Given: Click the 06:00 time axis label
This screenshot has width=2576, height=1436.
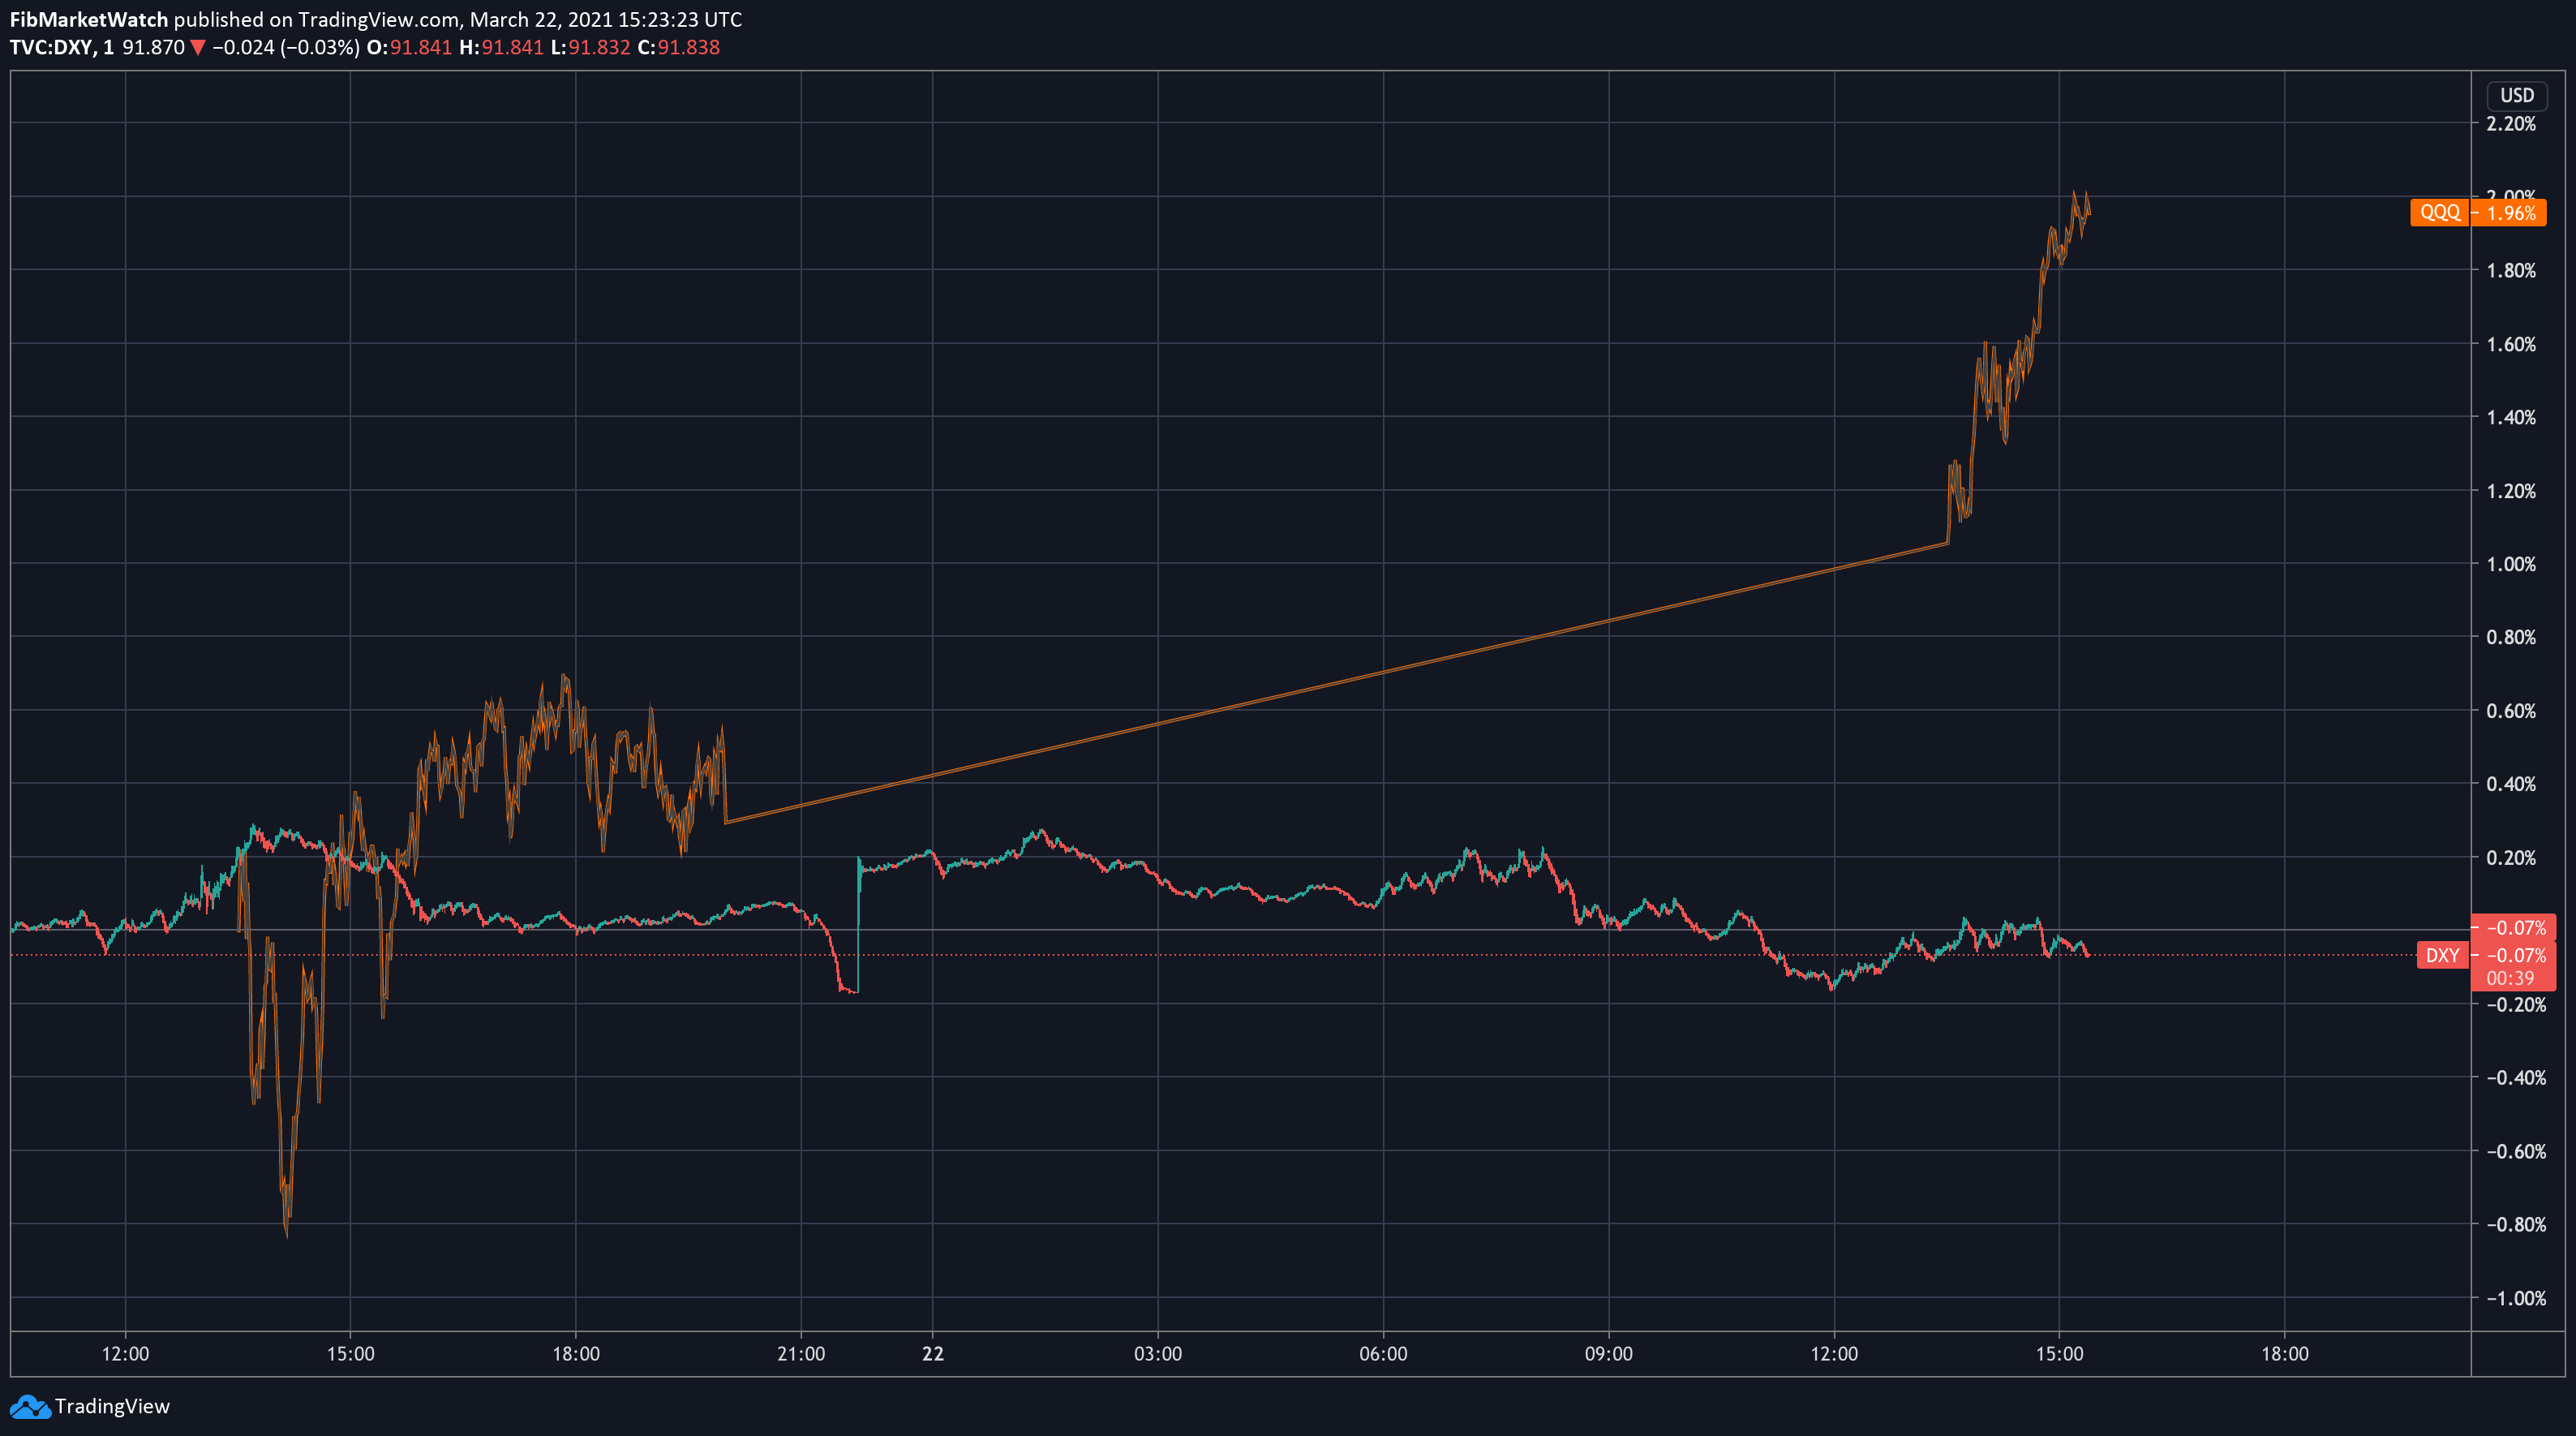Looking at the screenshot, I should (x=1383, y=1354).
